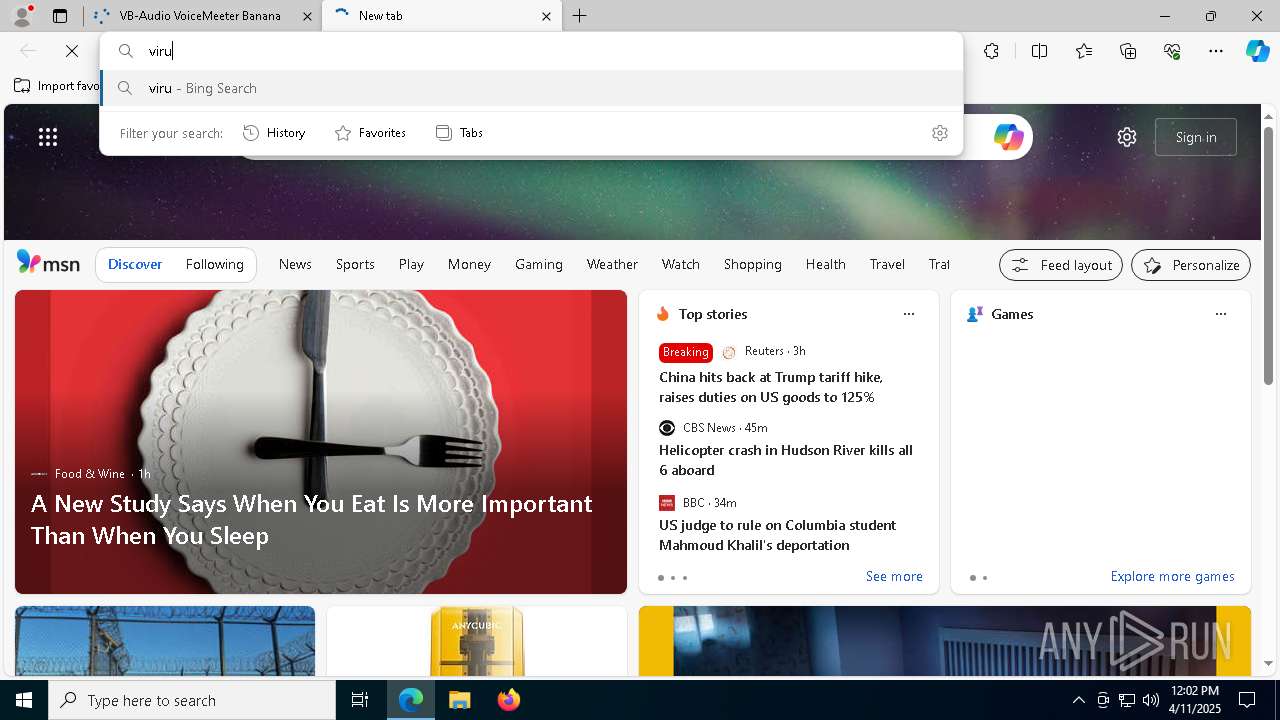Open the Travel category
The height and width of the screenshot is (720, 1280).
click(887, 264)
